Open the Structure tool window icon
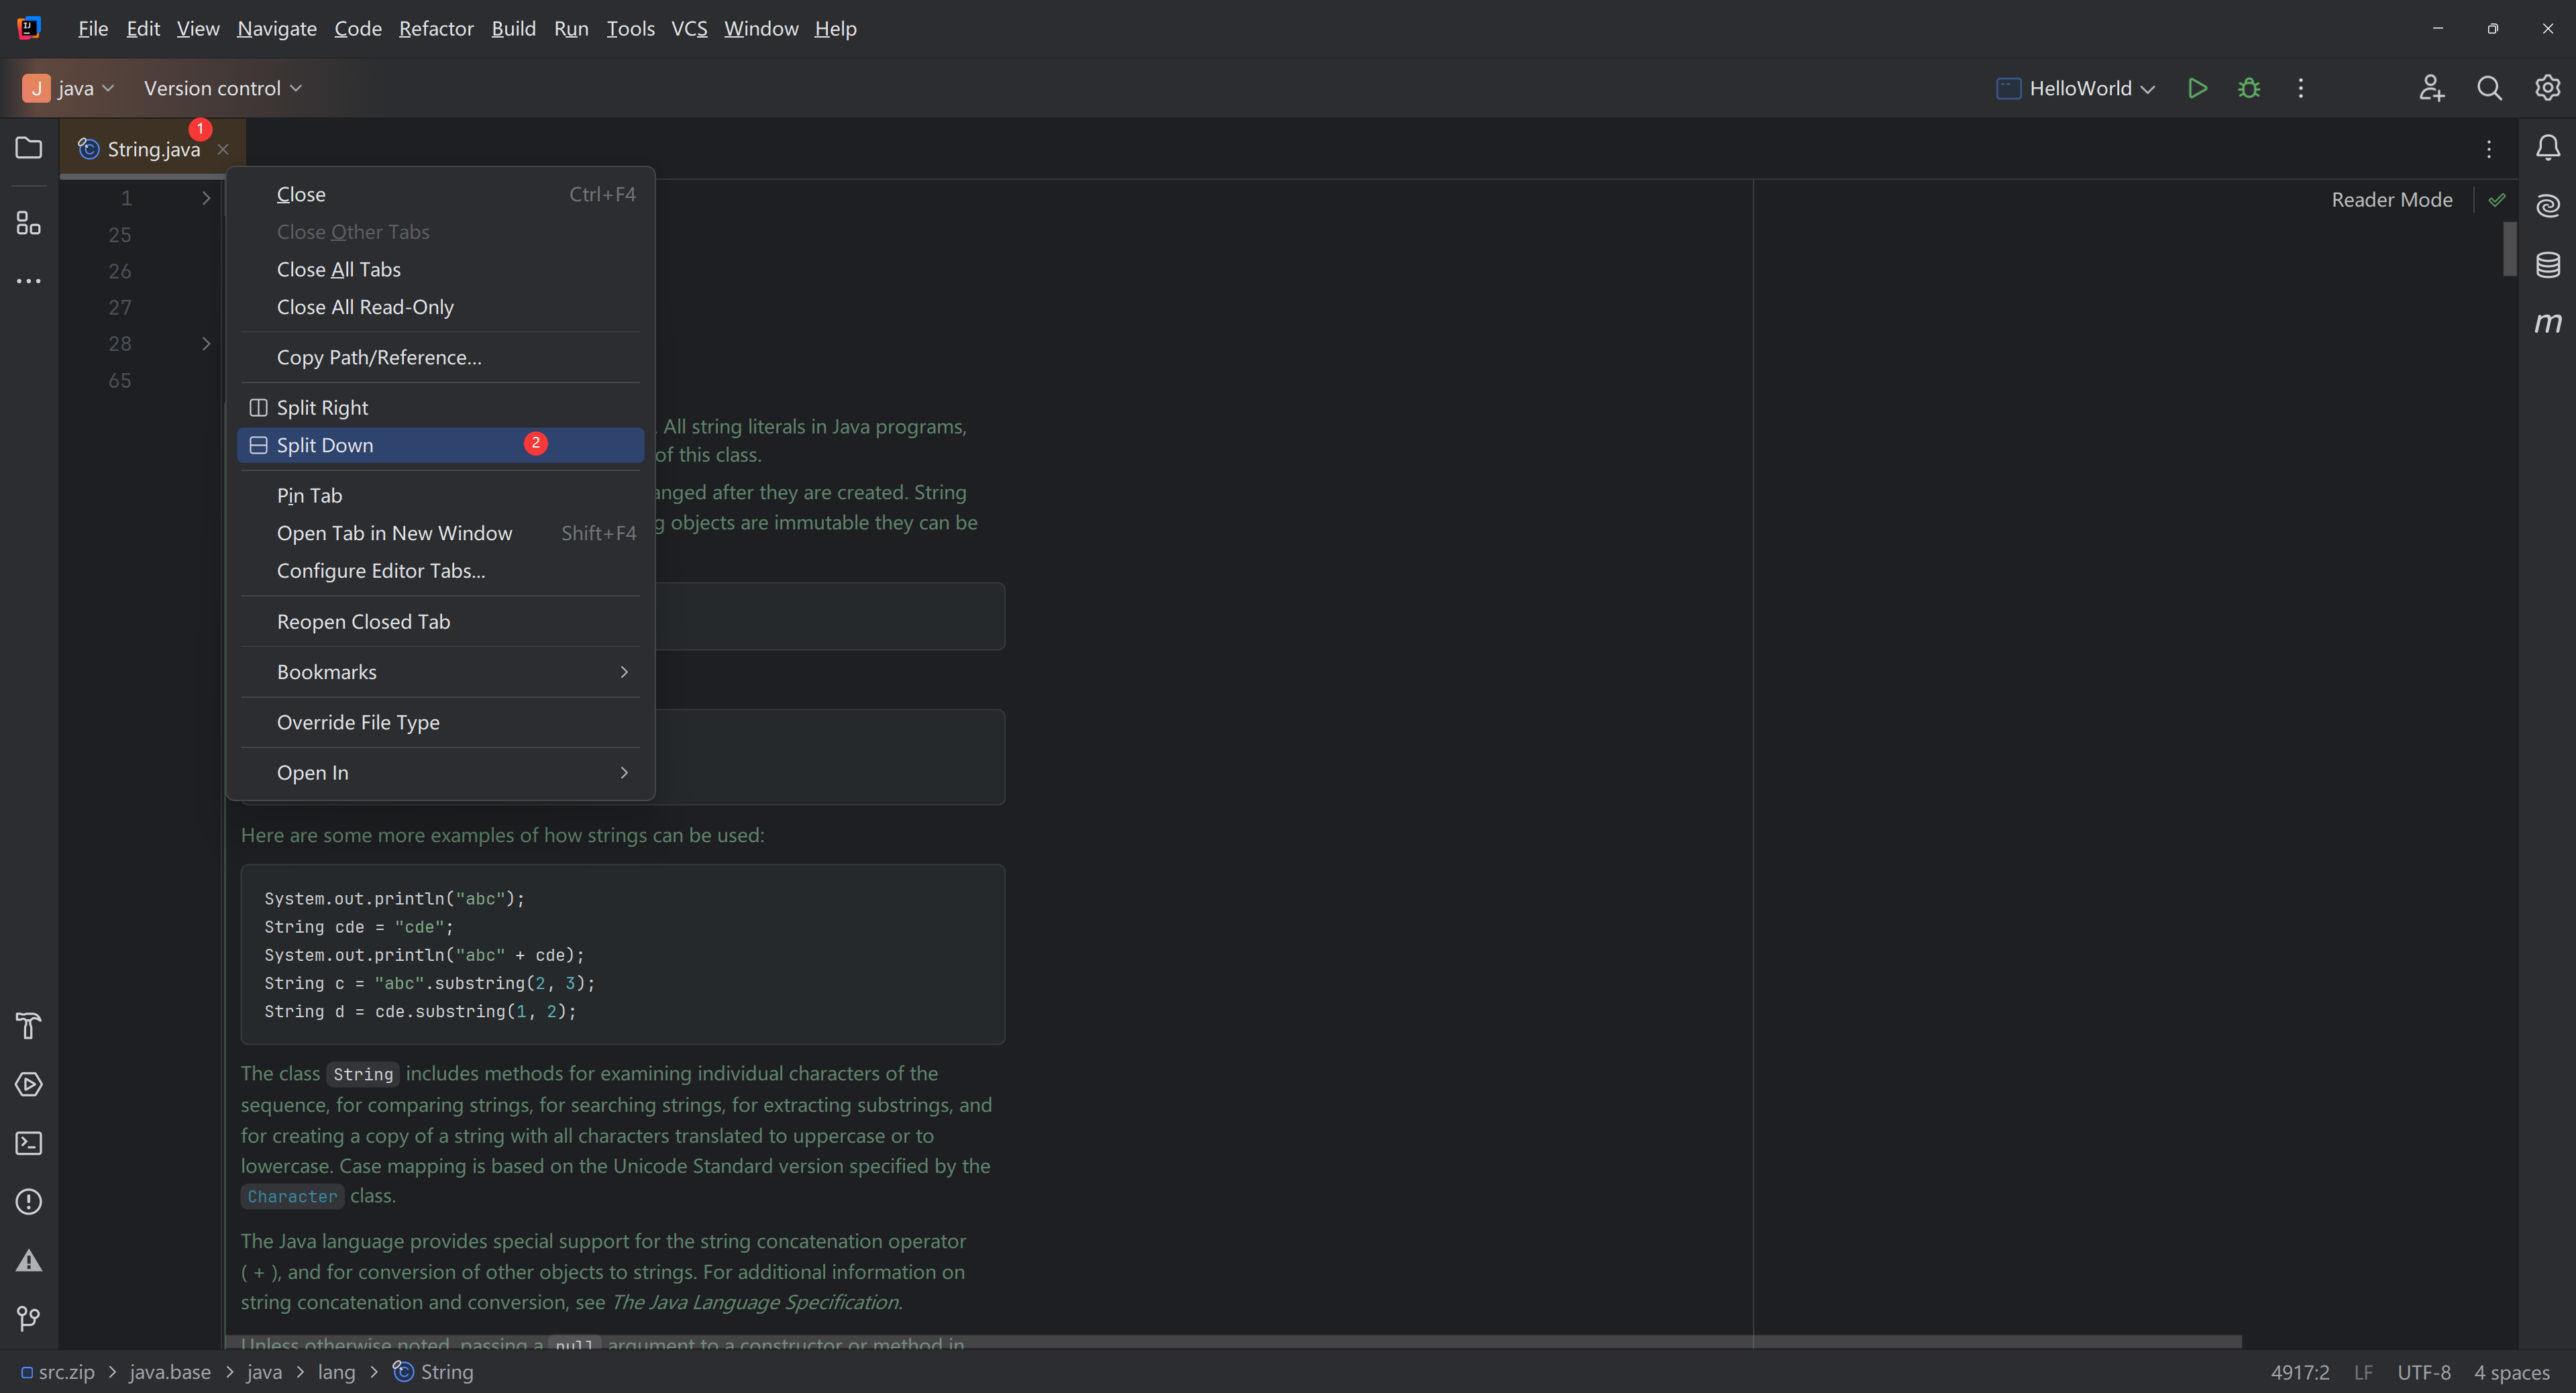Screen dimensions: 2576x1393 coord(29,223)
